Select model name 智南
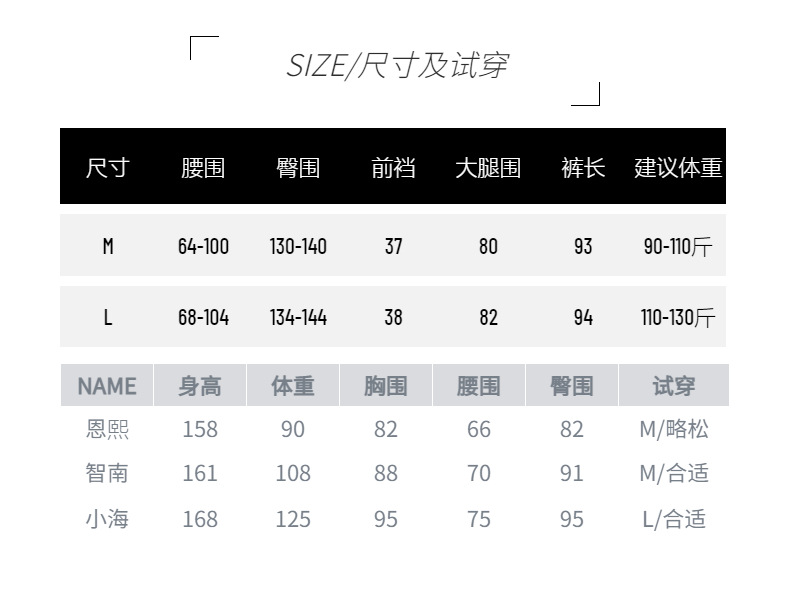The width and height of the screenshot is (790, 595). click(107, 473)
